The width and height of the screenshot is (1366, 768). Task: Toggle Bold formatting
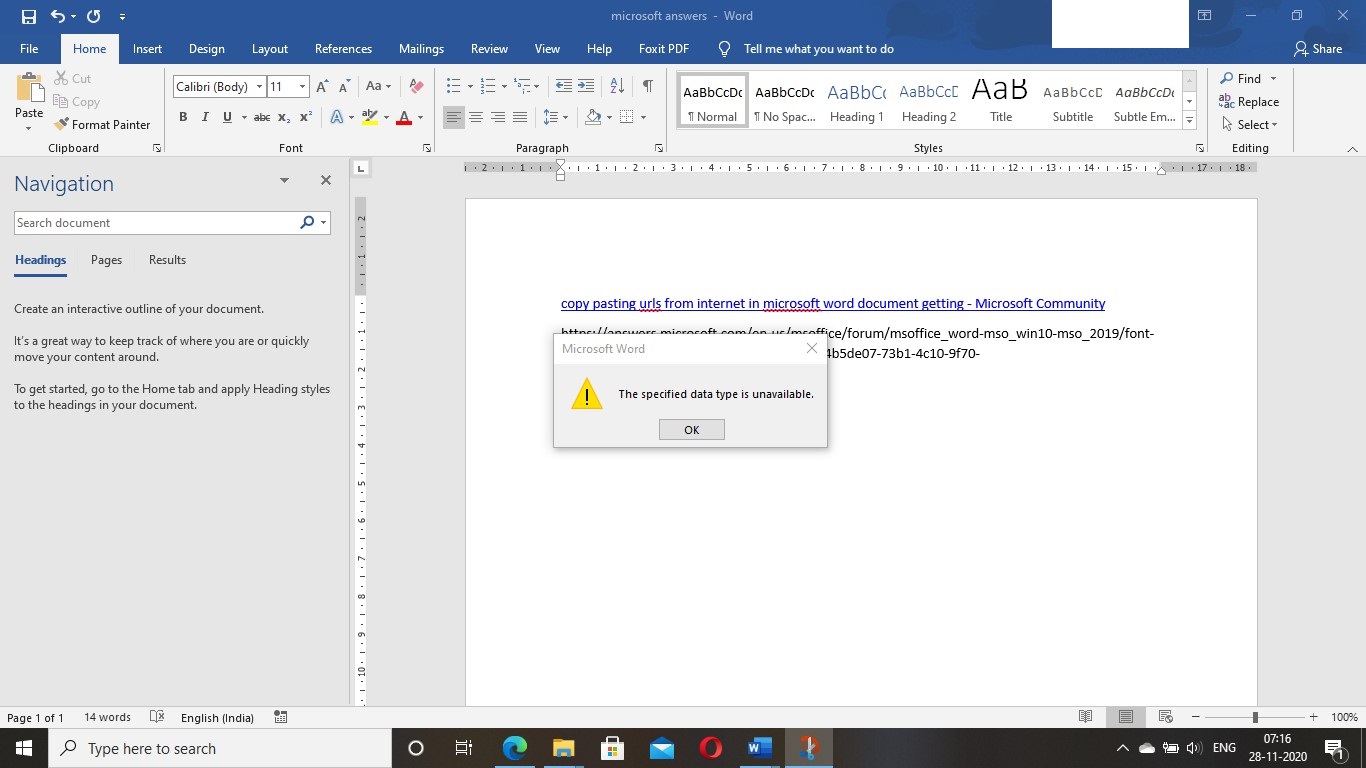coord(183,117)
